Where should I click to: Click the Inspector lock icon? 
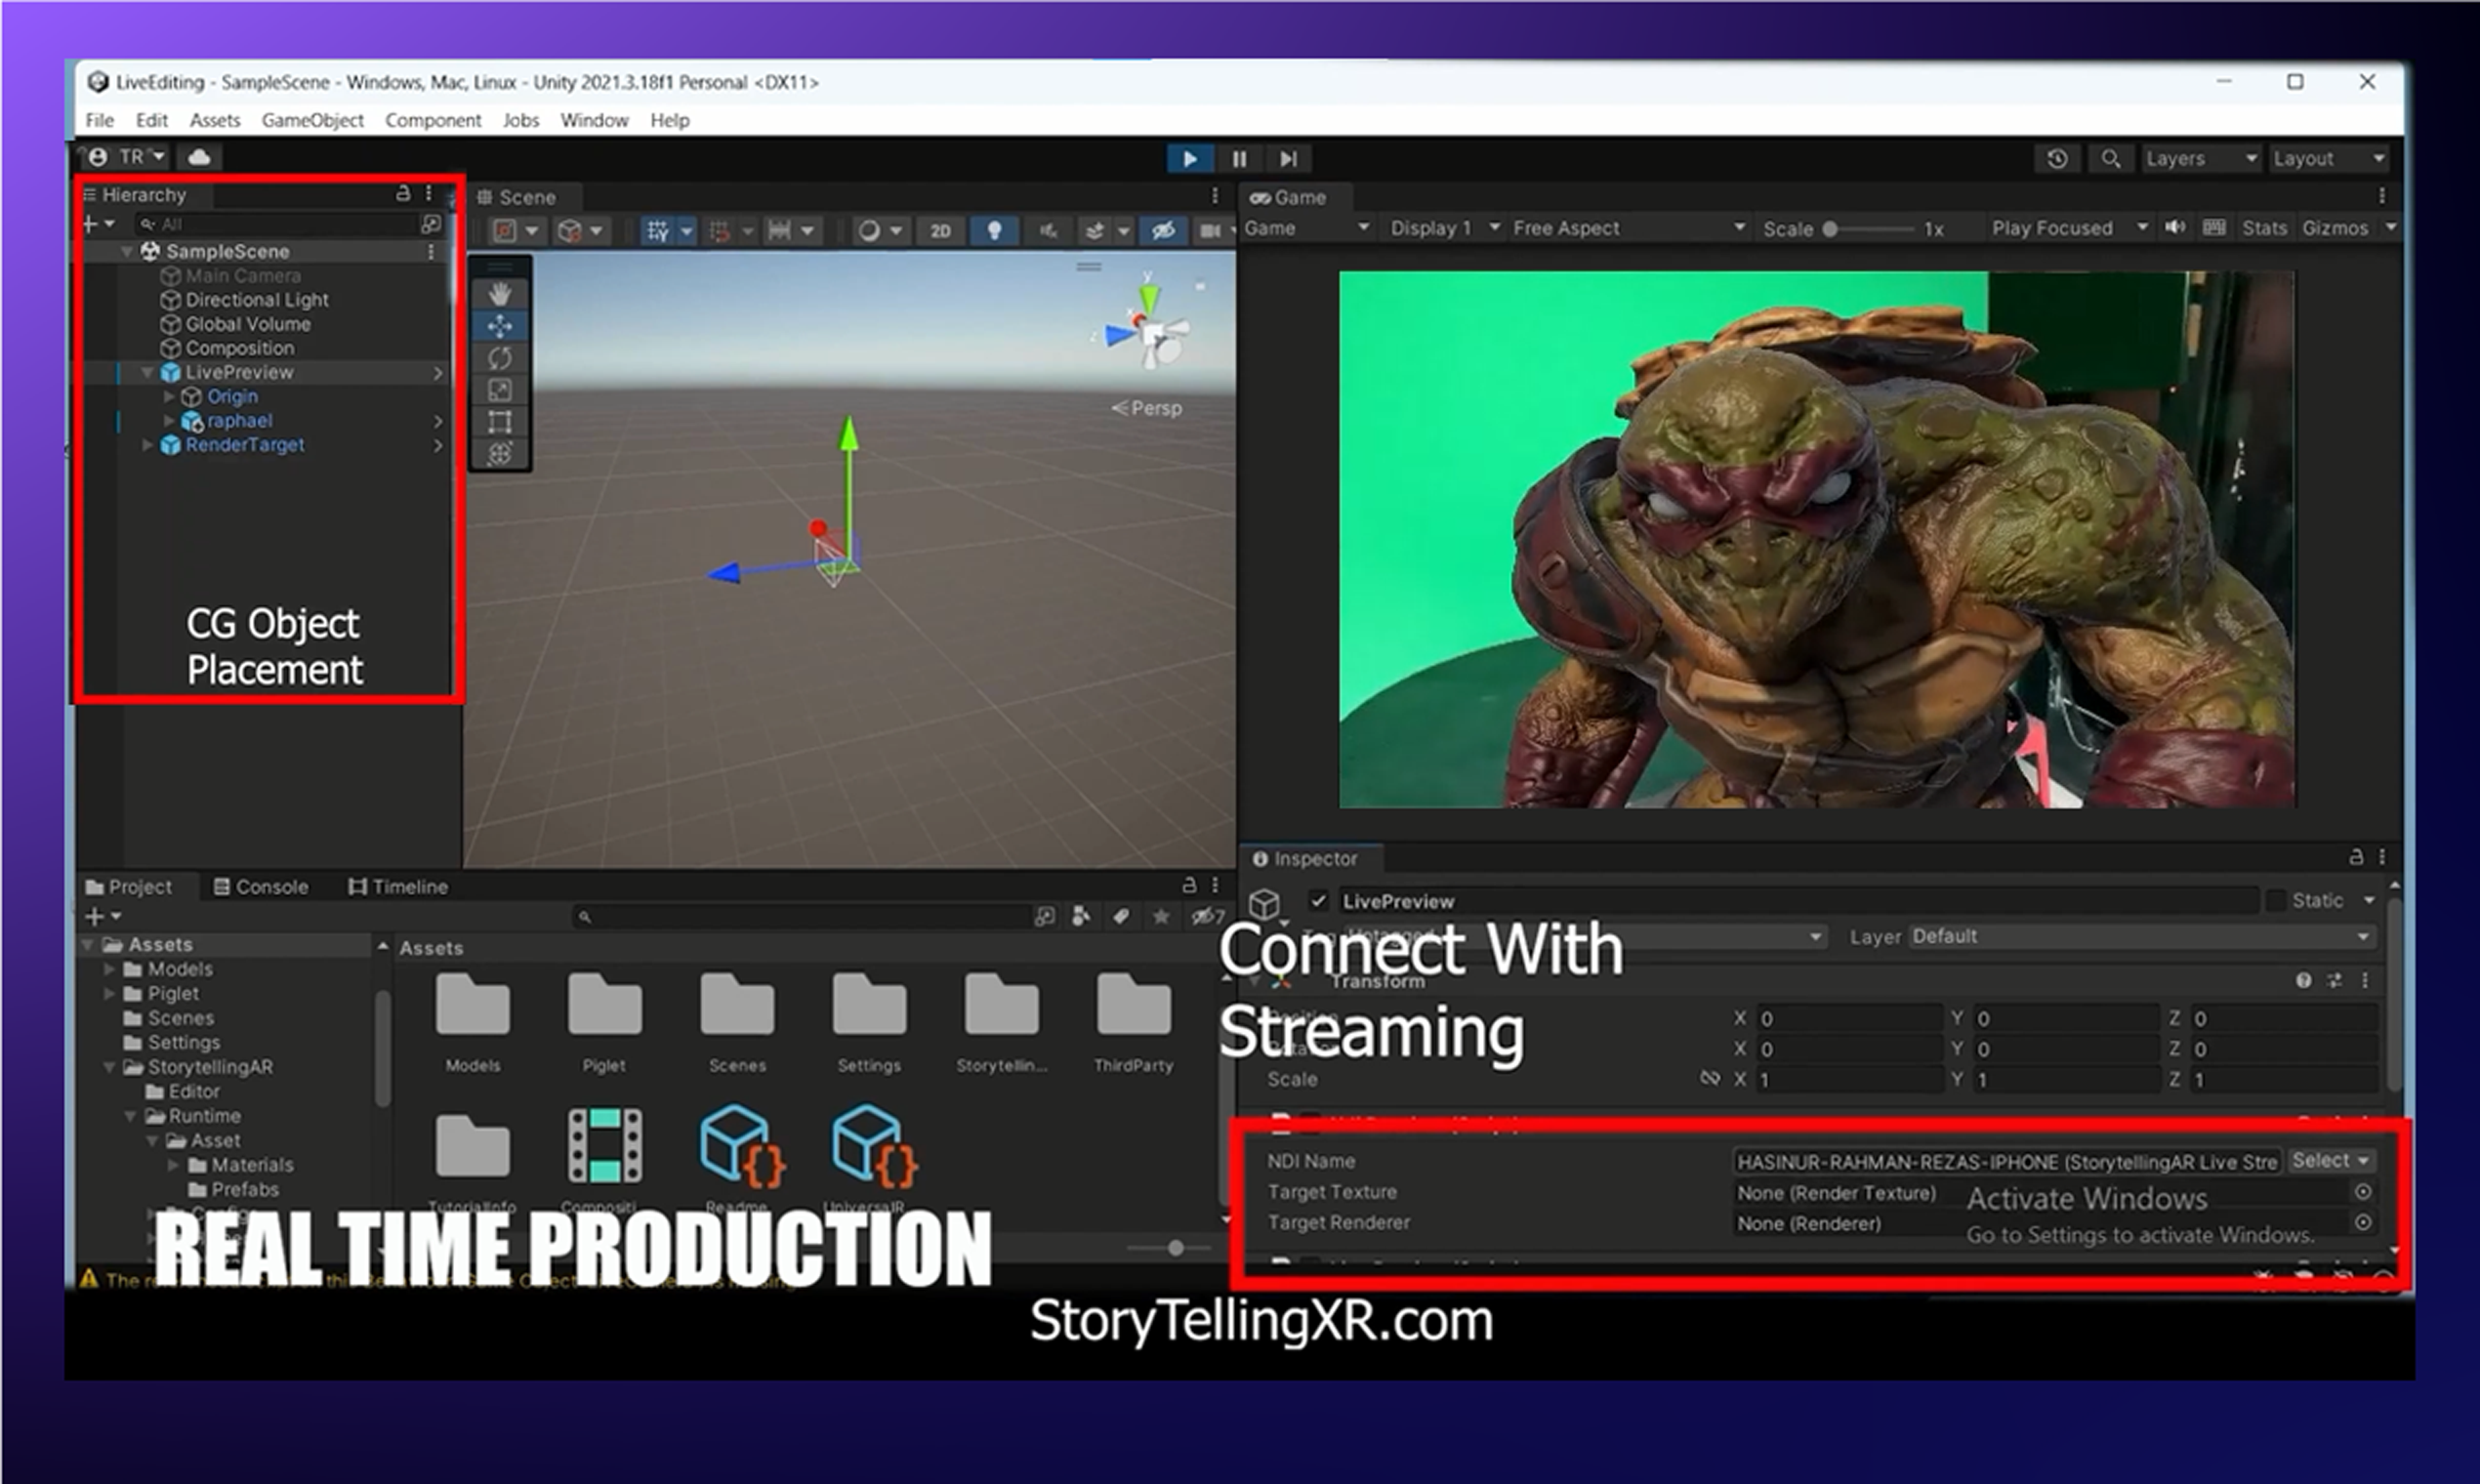click(2355, 857)
